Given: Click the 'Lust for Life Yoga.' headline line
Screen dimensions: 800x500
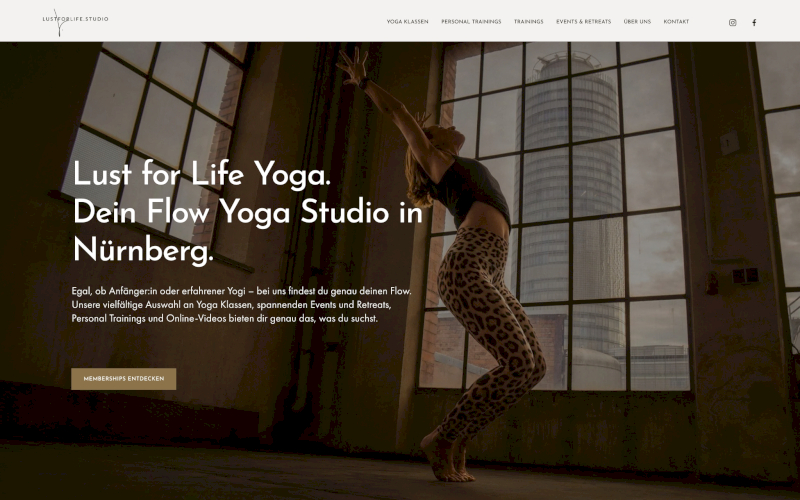Looking at the screenshot, I should coord(202,173).
